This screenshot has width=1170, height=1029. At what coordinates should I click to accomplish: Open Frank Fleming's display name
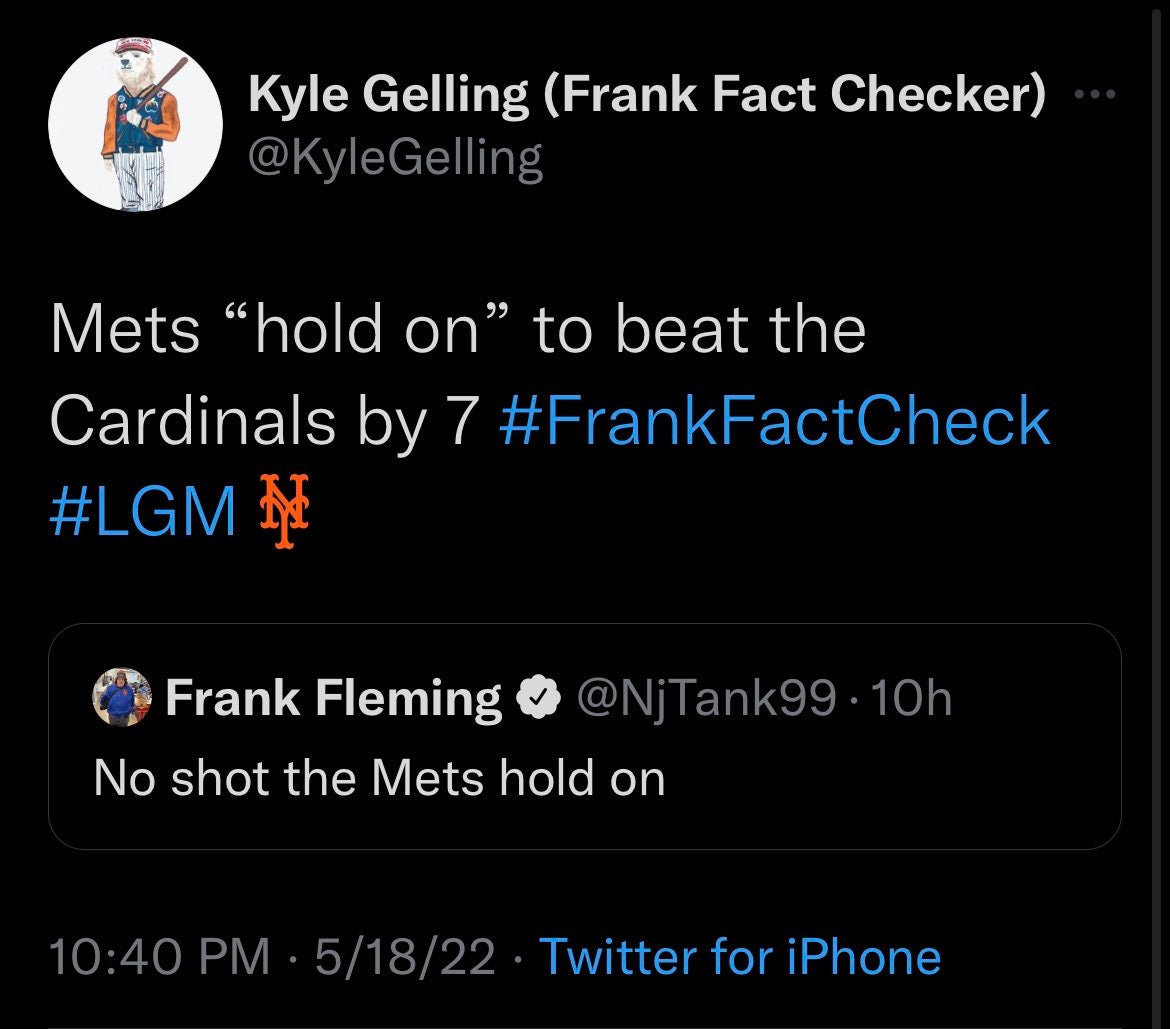pyautogui.click(x=334, y=698)
